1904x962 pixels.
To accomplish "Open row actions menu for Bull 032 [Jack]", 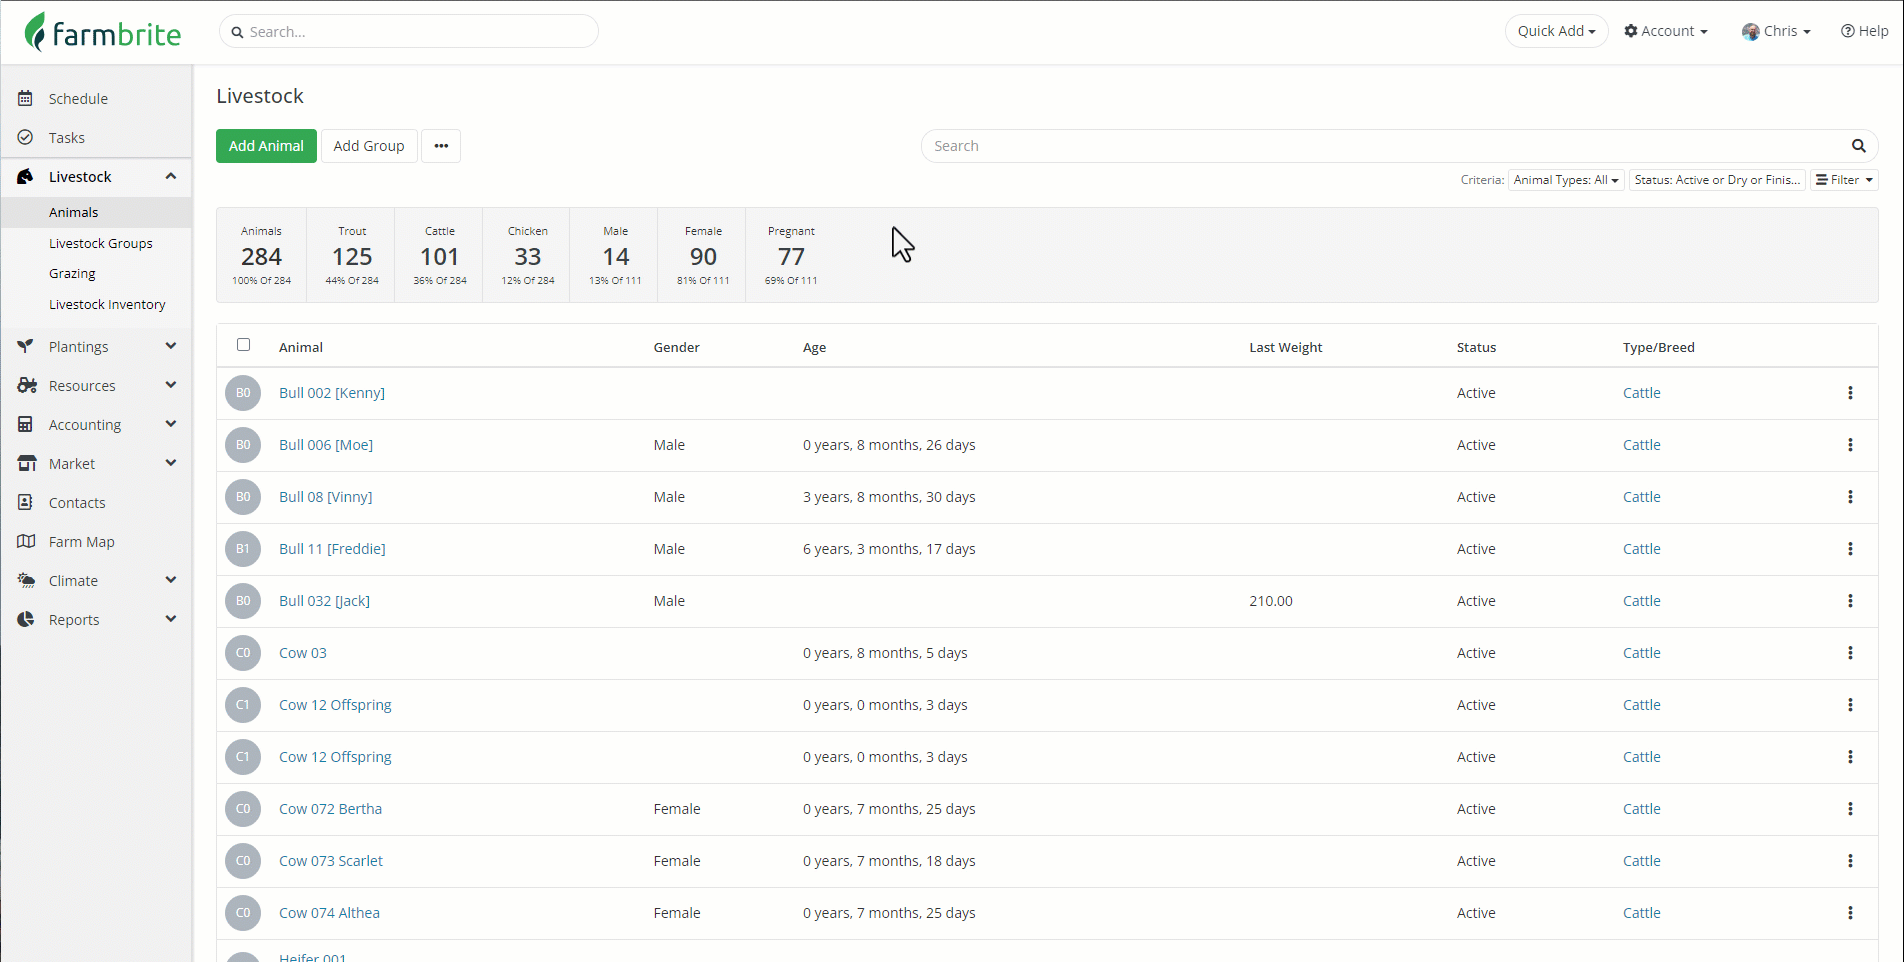I will [1850, 601].
